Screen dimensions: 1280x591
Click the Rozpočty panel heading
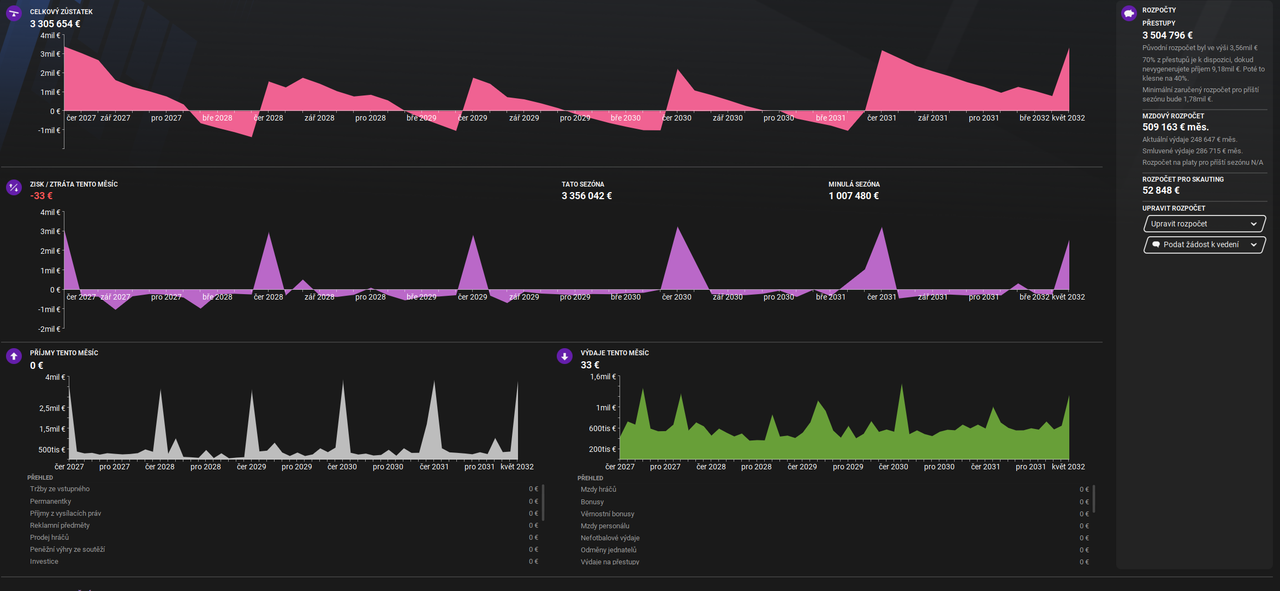pyautogui.click(x=1160, y=10)
